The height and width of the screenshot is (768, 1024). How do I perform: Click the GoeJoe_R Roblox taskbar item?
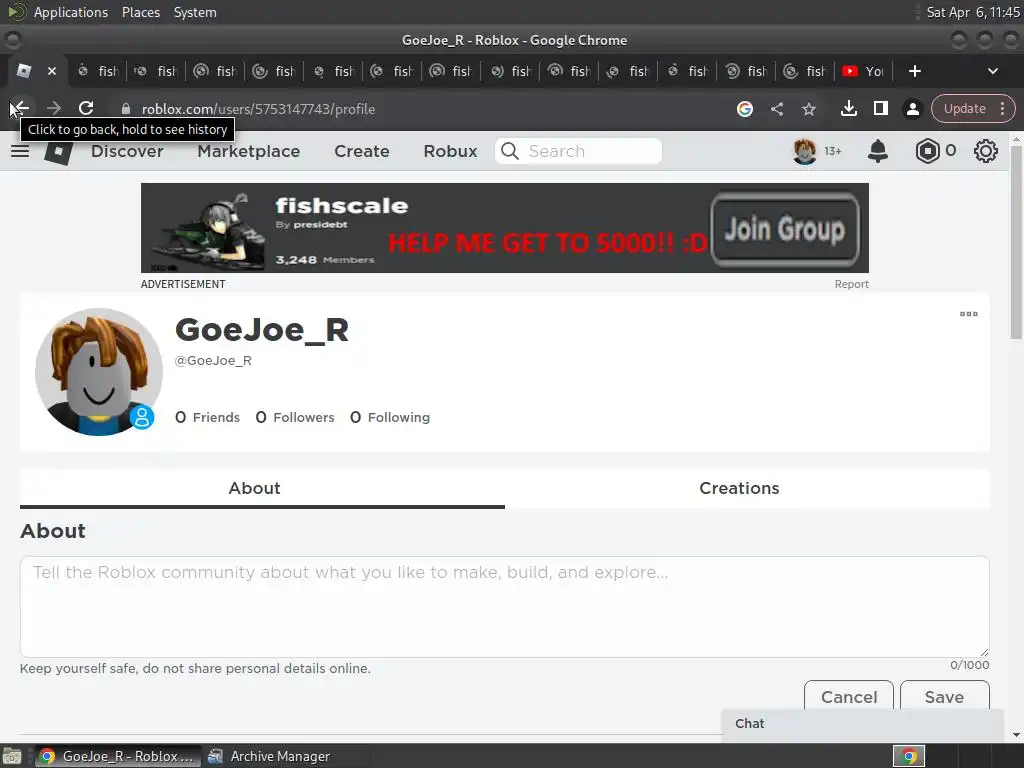coord(118,756)
